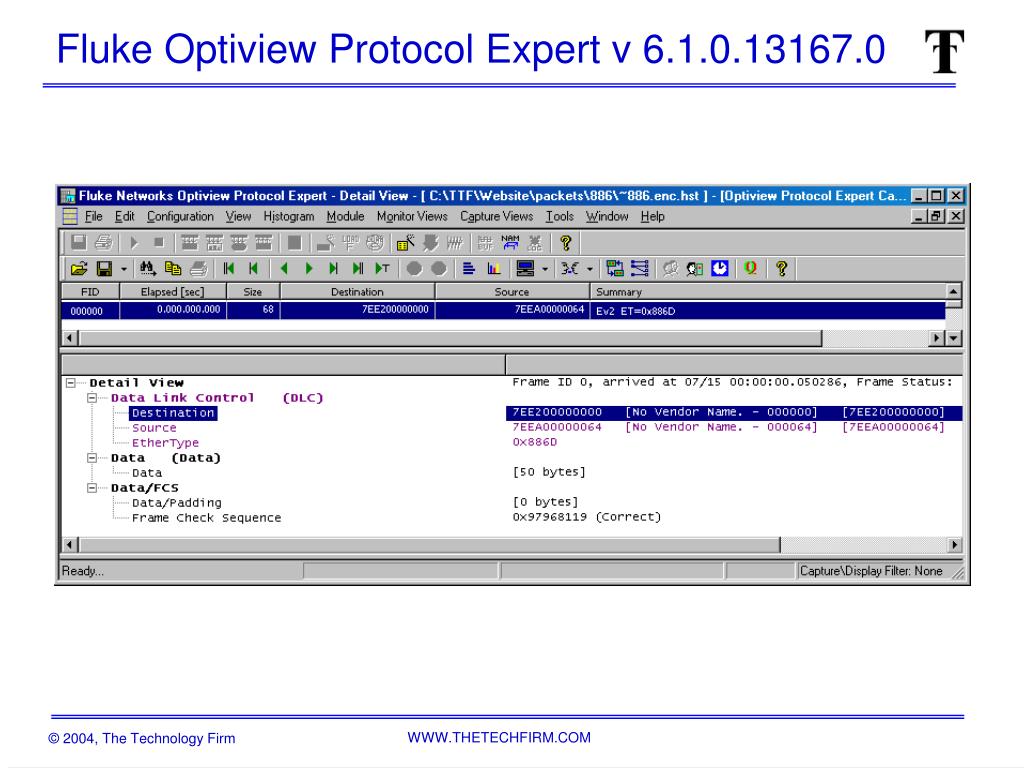Jump to last frame with green double-bar arrow
Screen dimensions: 1024x768
click(x=357, y=268)
